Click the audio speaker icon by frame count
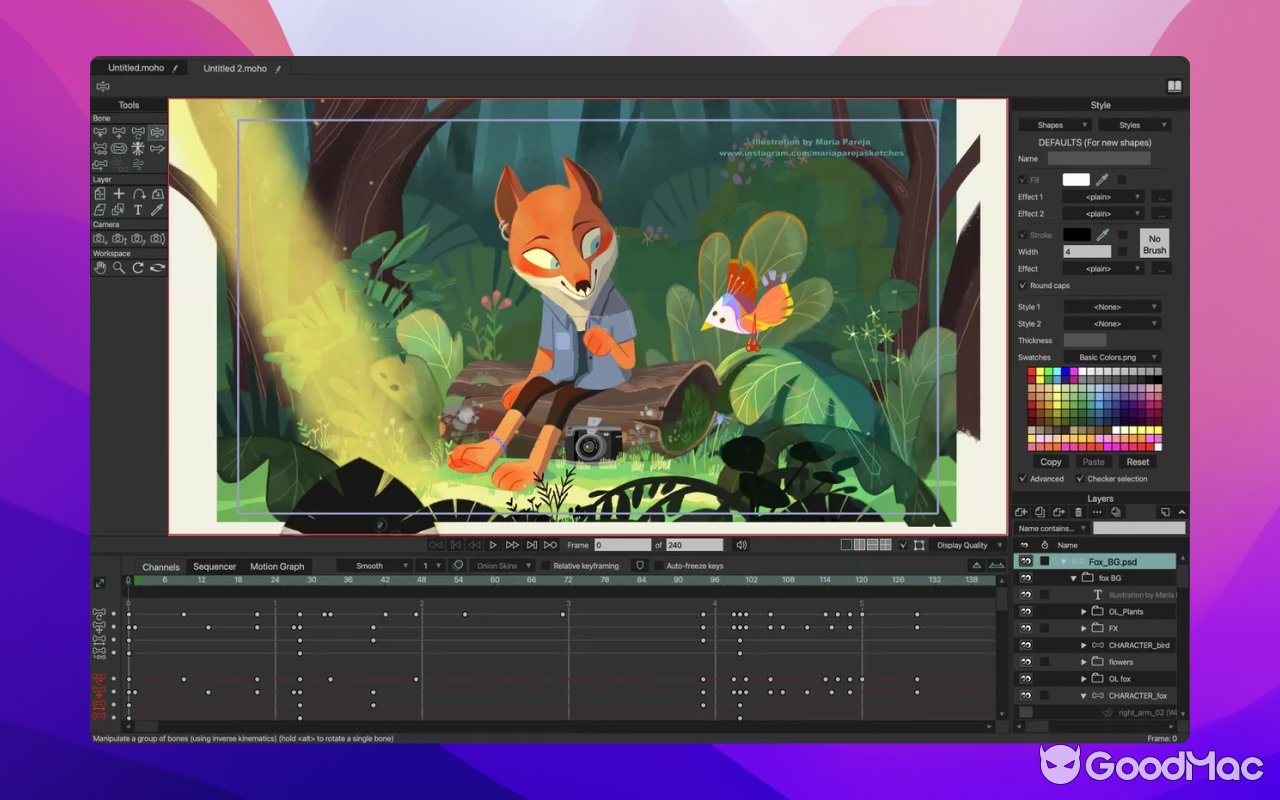 pyautogui.click(x=741, y=545)
